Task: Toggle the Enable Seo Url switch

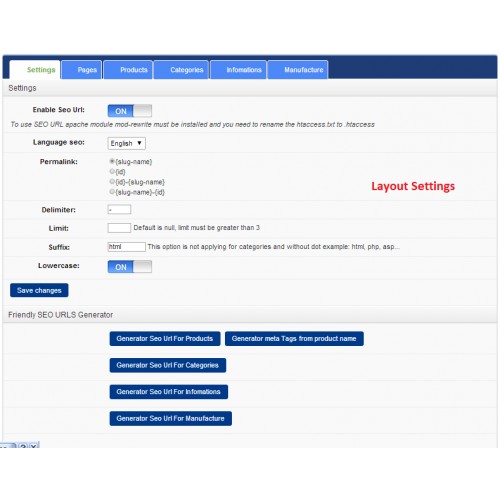Action: 130,111
